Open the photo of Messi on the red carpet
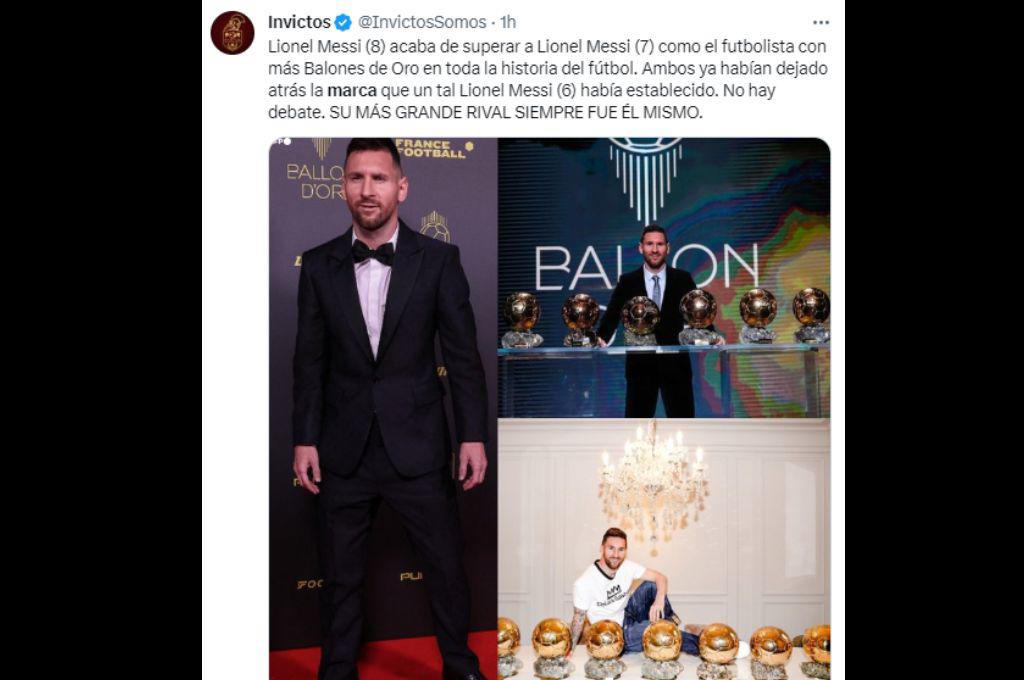The height and width of the screenshot is (680, 1024). [x=380, y=400]
